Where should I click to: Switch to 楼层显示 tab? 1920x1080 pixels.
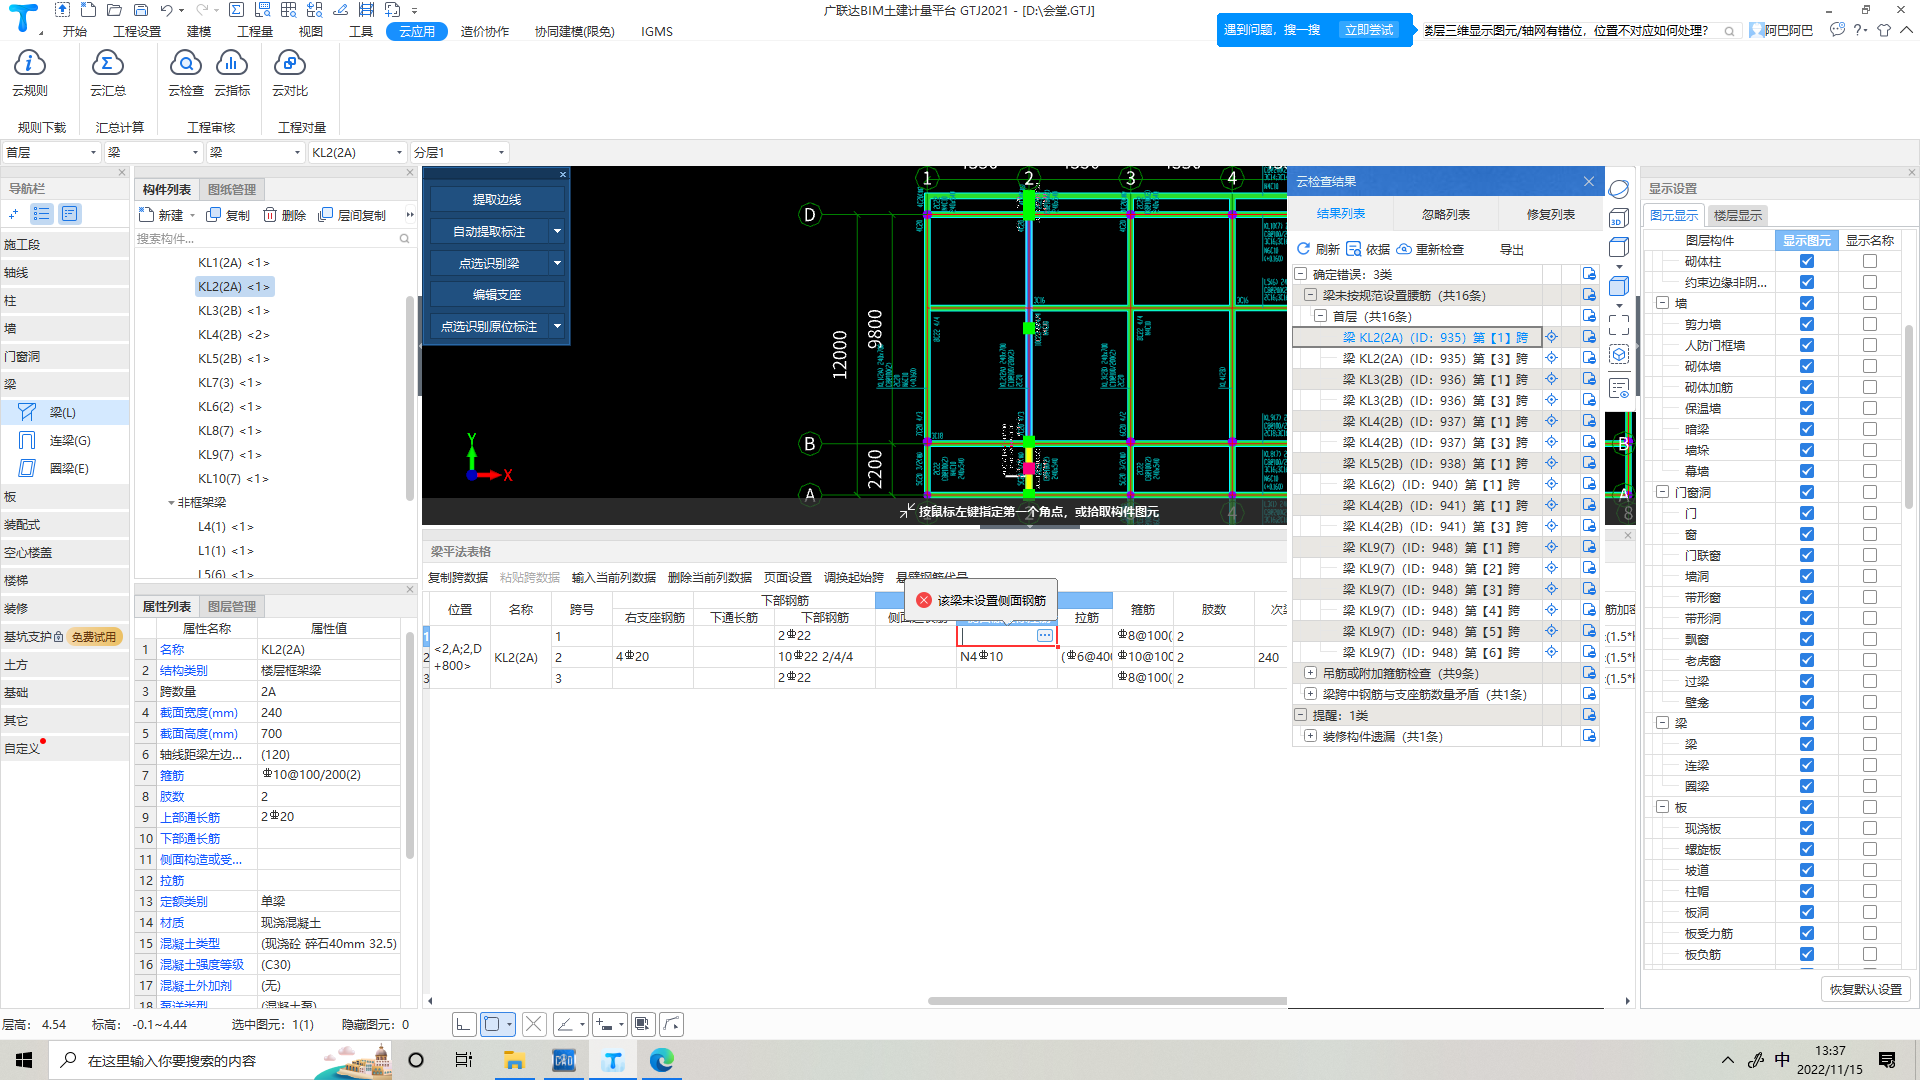[x=1737, y=215]
